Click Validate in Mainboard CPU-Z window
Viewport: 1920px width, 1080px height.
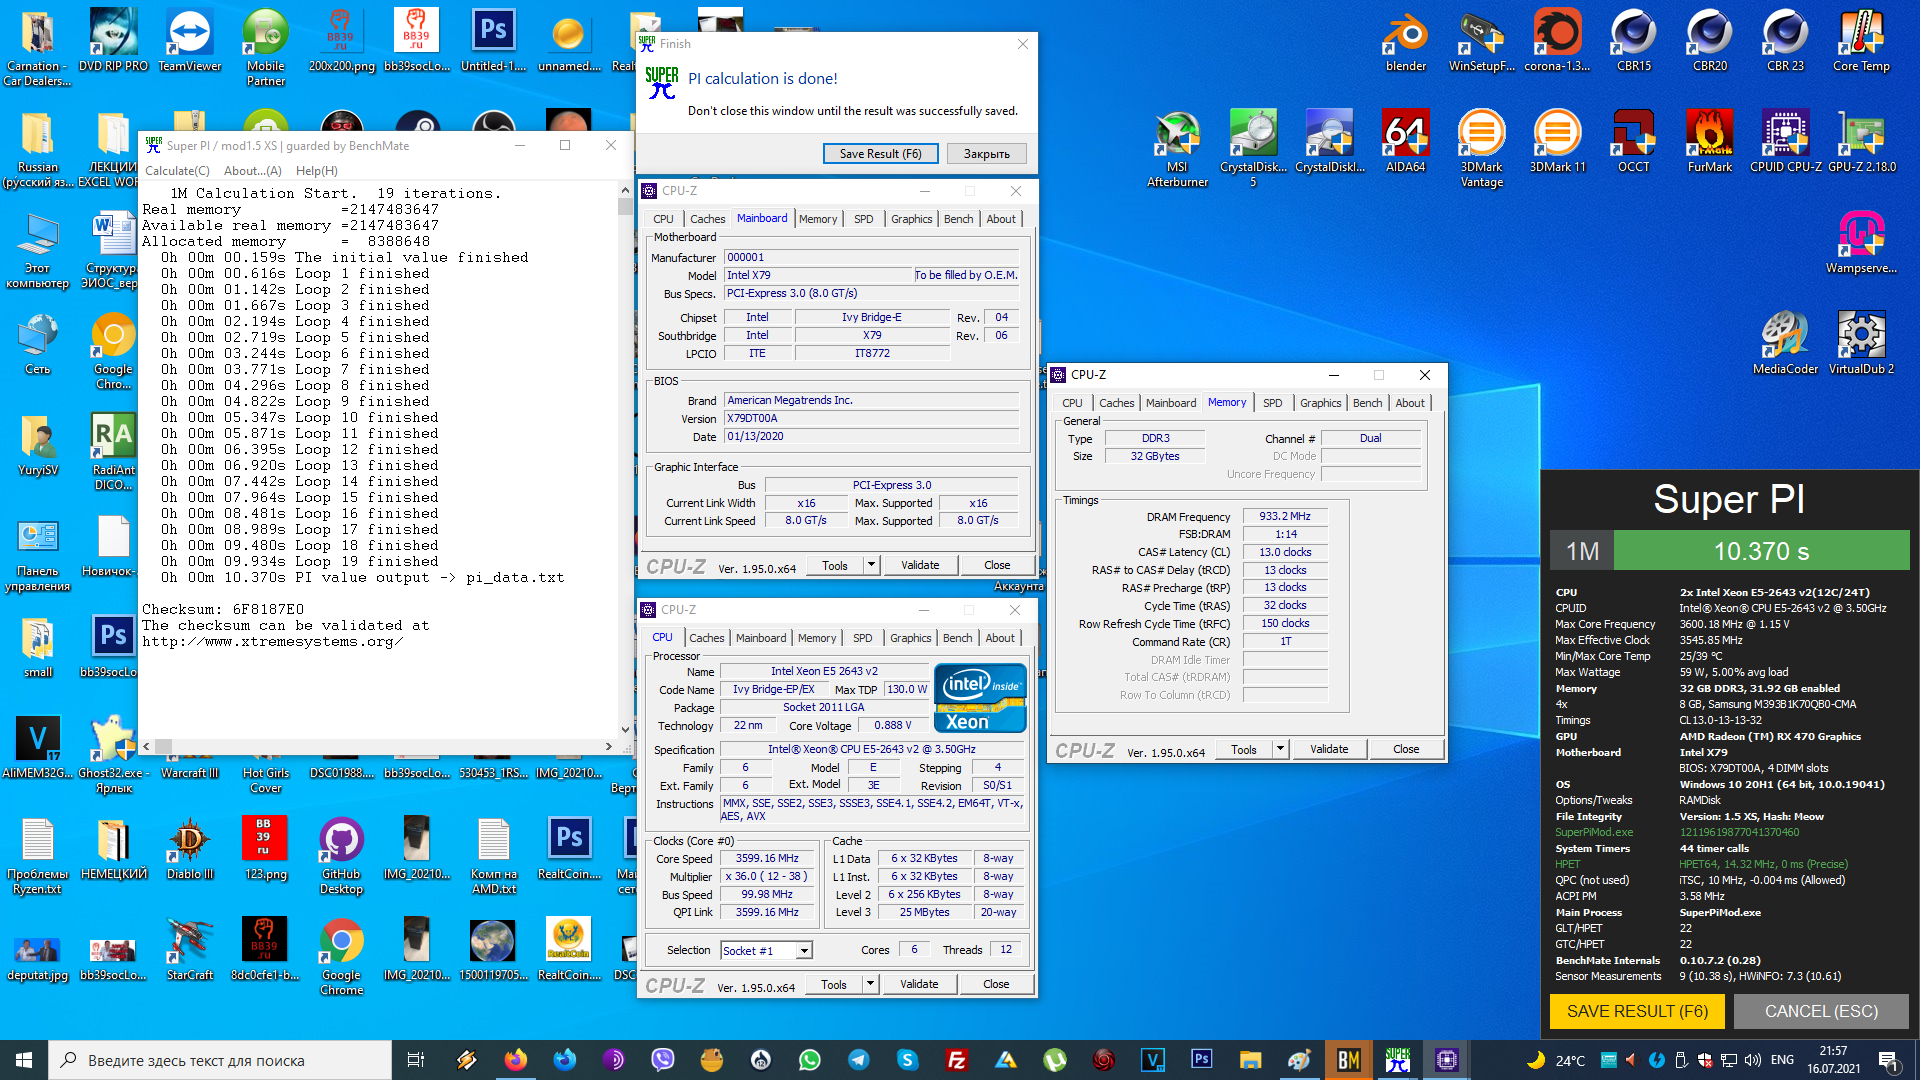click(x=920, y=565)
